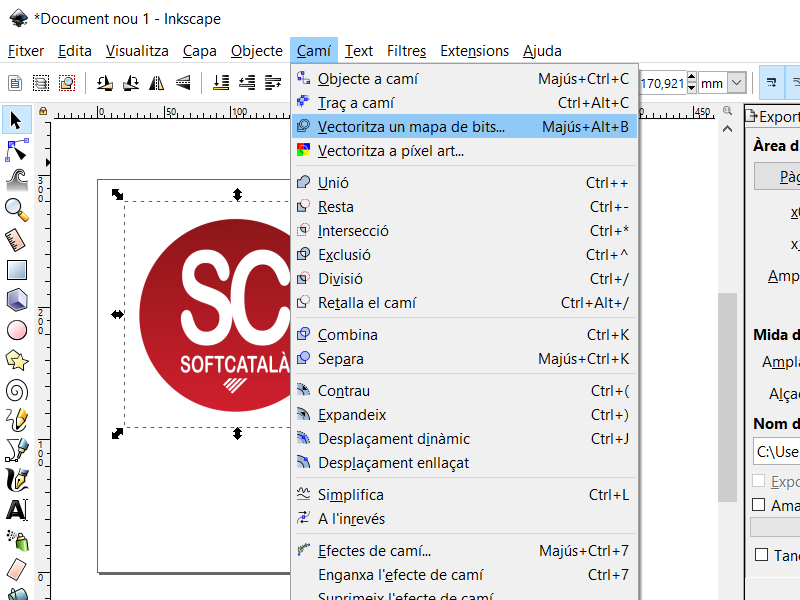Open the Extensions menu

474,51
